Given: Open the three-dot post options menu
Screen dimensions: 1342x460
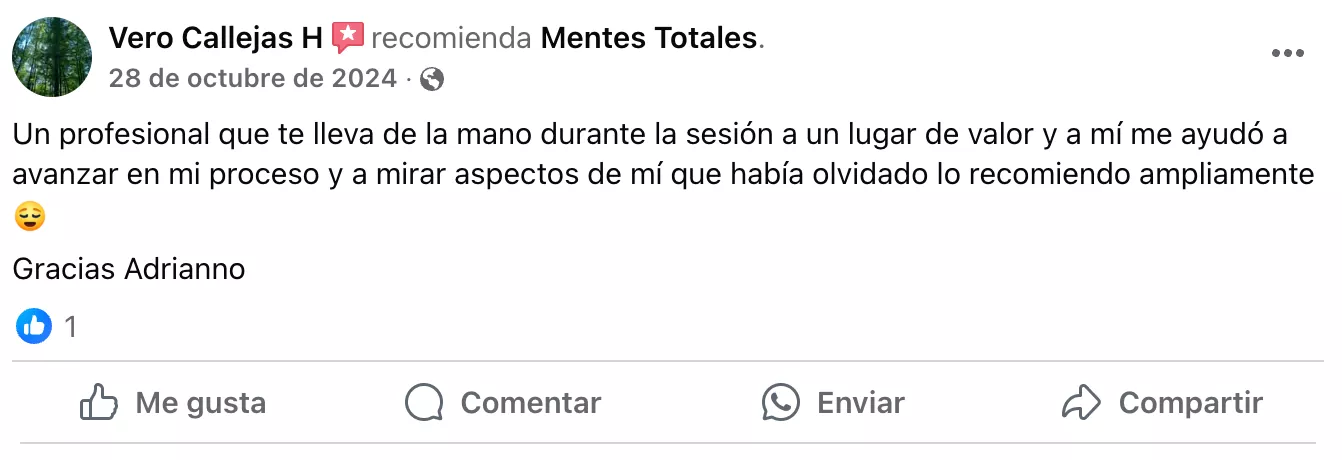Looking at the screenshot, I should click(1287, 54).
